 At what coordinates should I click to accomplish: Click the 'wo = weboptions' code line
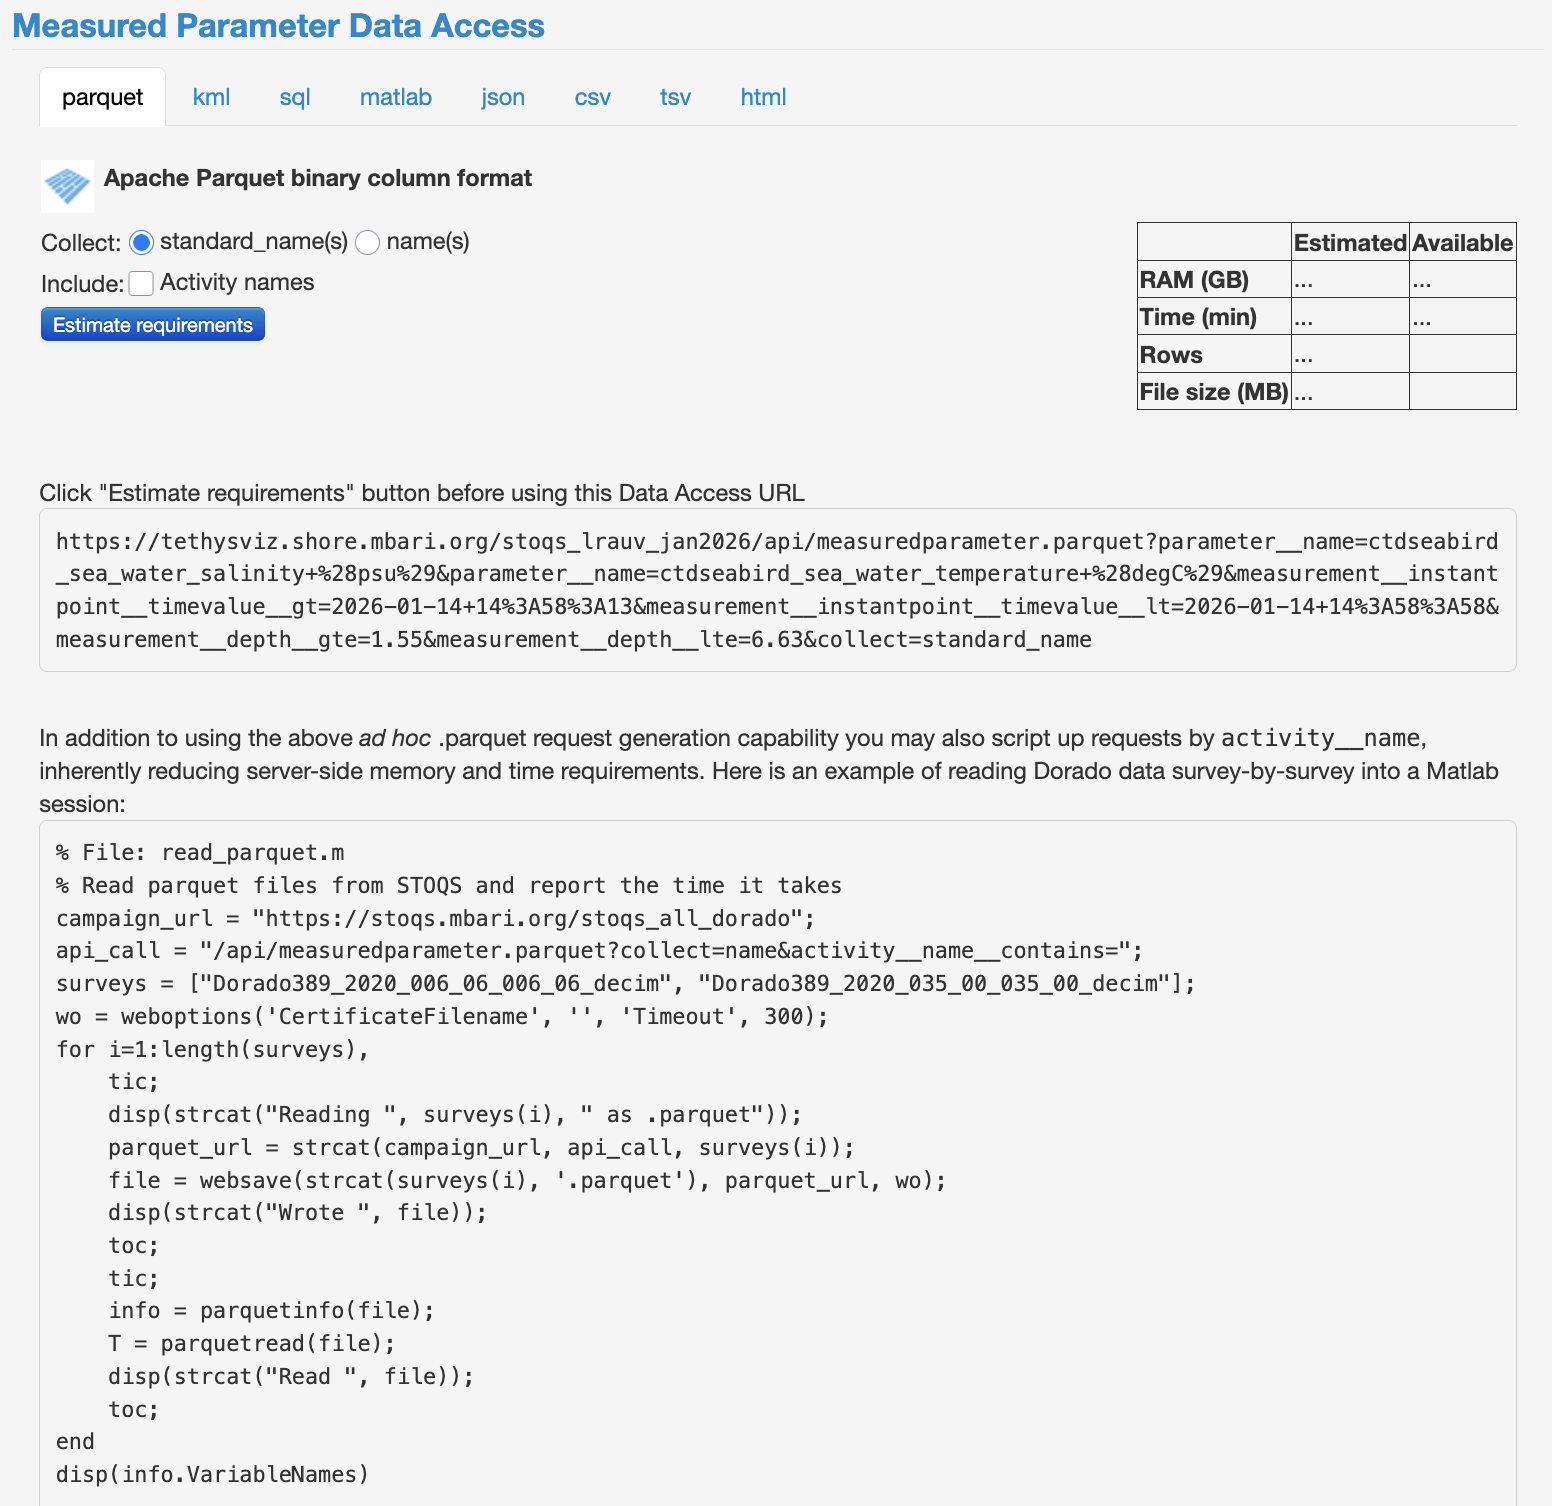click(x=443, y=1017)
